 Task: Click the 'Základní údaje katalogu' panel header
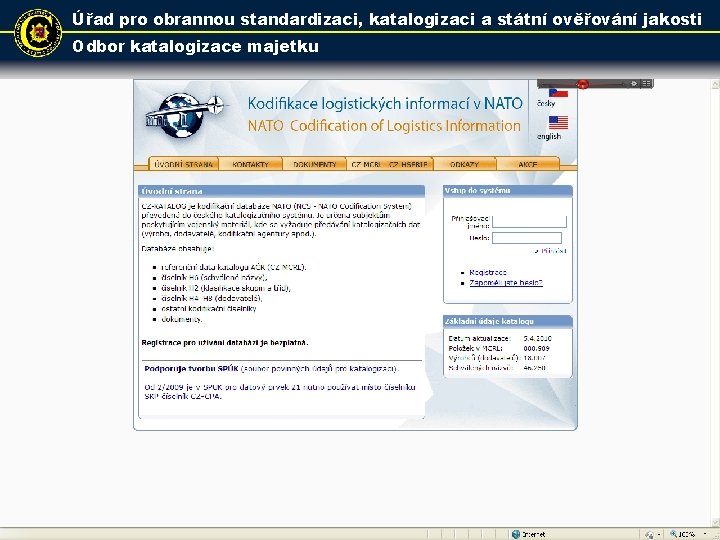(x=508, y=321)
